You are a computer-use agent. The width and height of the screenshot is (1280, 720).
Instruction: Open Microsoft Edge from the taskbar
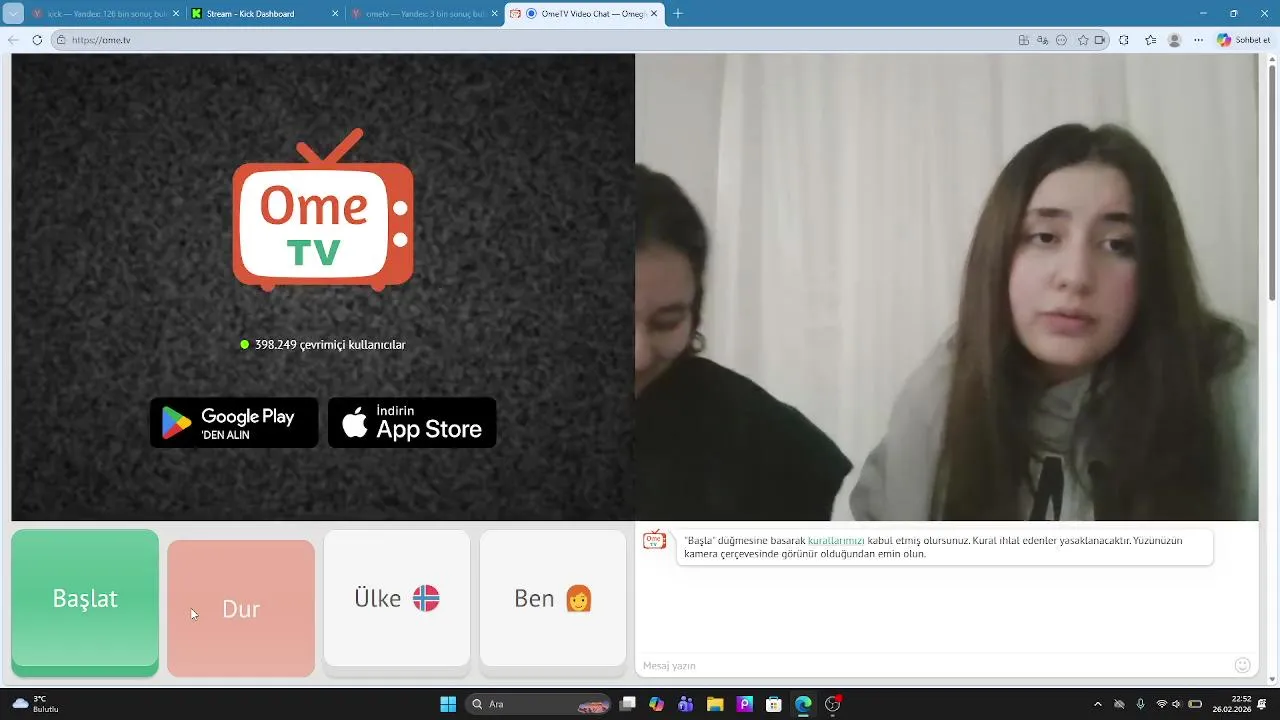(x=803, y=704)
